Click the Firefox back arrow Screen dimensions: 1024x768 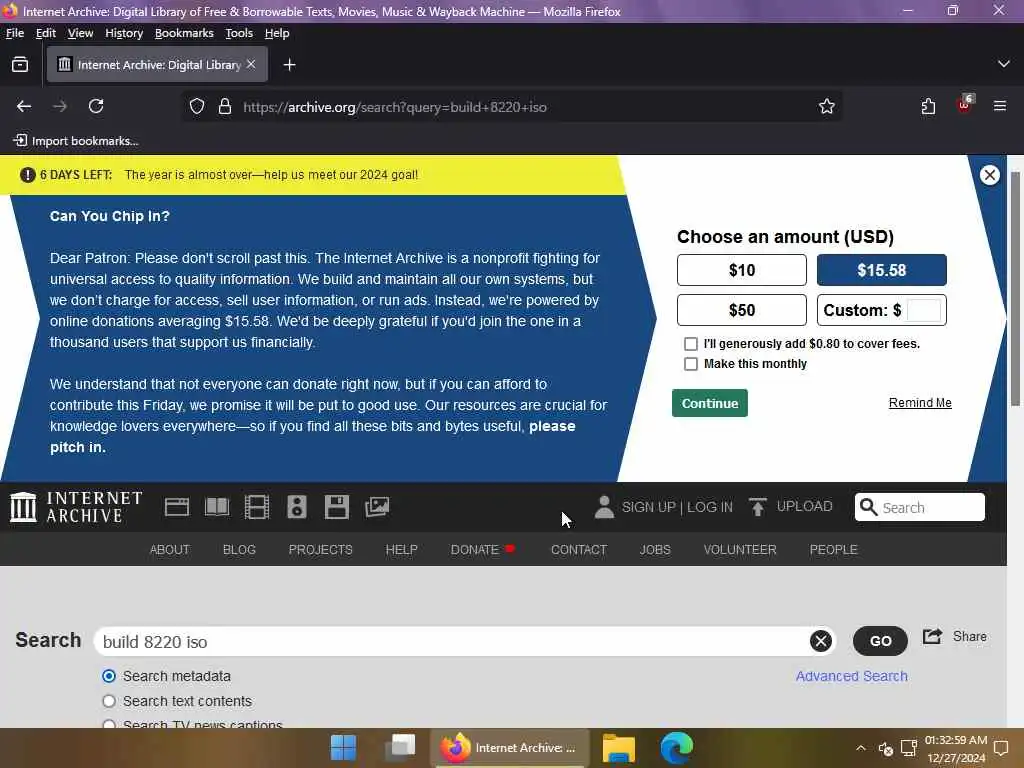(x=24, y=106)
